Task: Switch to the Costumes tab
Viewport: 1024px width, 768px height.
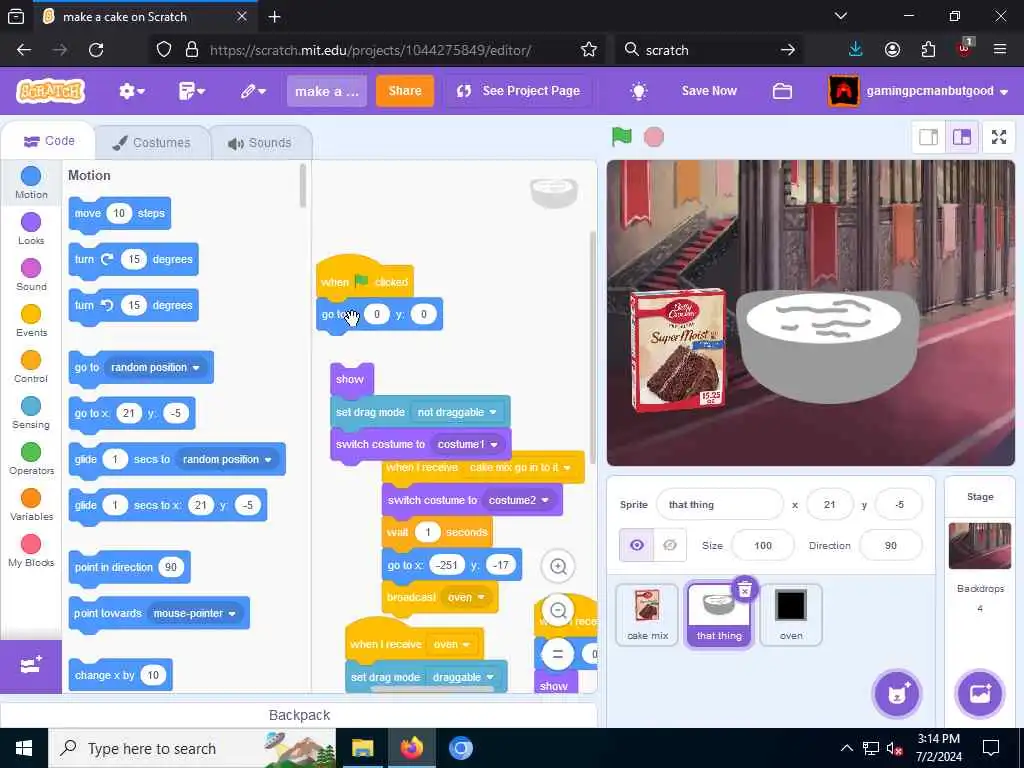Action: click(152, 142)
